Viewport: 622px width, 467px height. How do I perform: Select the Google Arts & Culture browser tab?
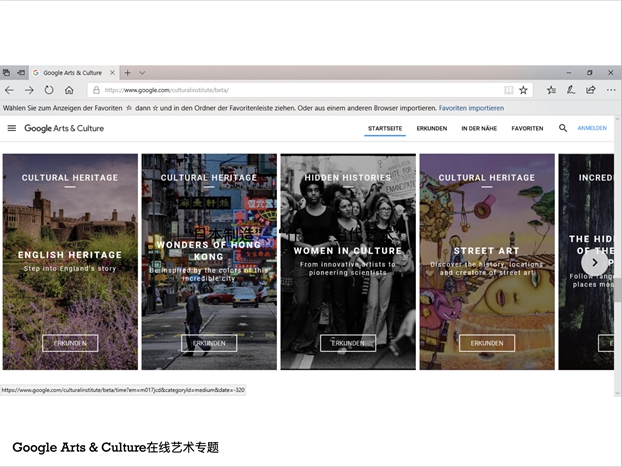73,73
